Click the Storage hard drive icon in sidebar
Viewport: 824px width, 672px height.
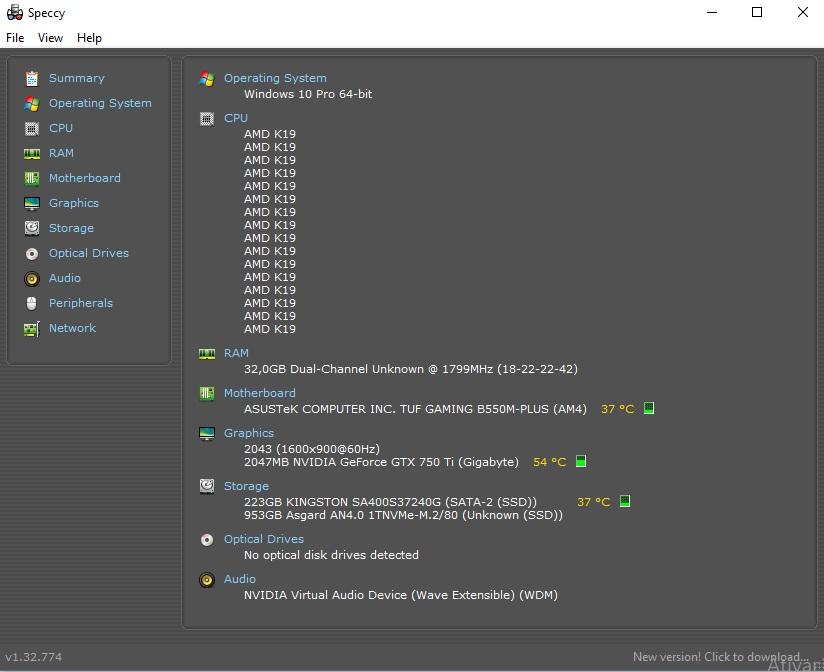[x=32, y=228]
